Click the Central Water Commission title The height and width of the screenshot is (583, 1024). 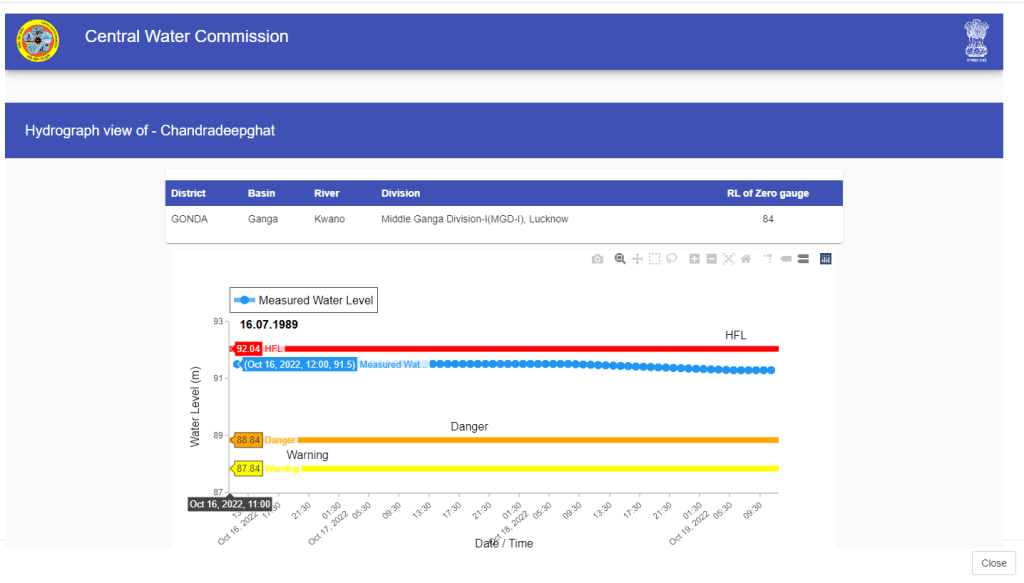pos(186,37)
